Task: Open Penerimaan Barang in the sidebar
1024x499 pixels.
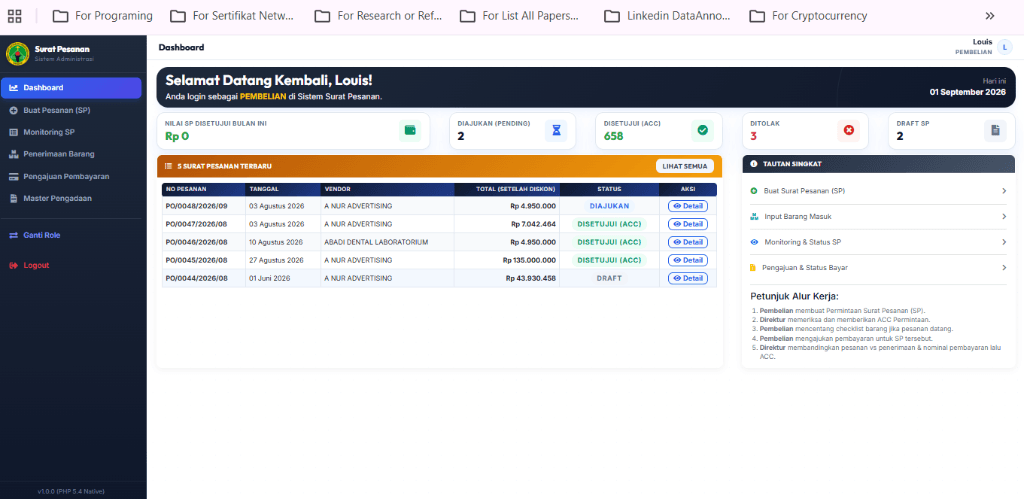Action: [x=73, y=155]
